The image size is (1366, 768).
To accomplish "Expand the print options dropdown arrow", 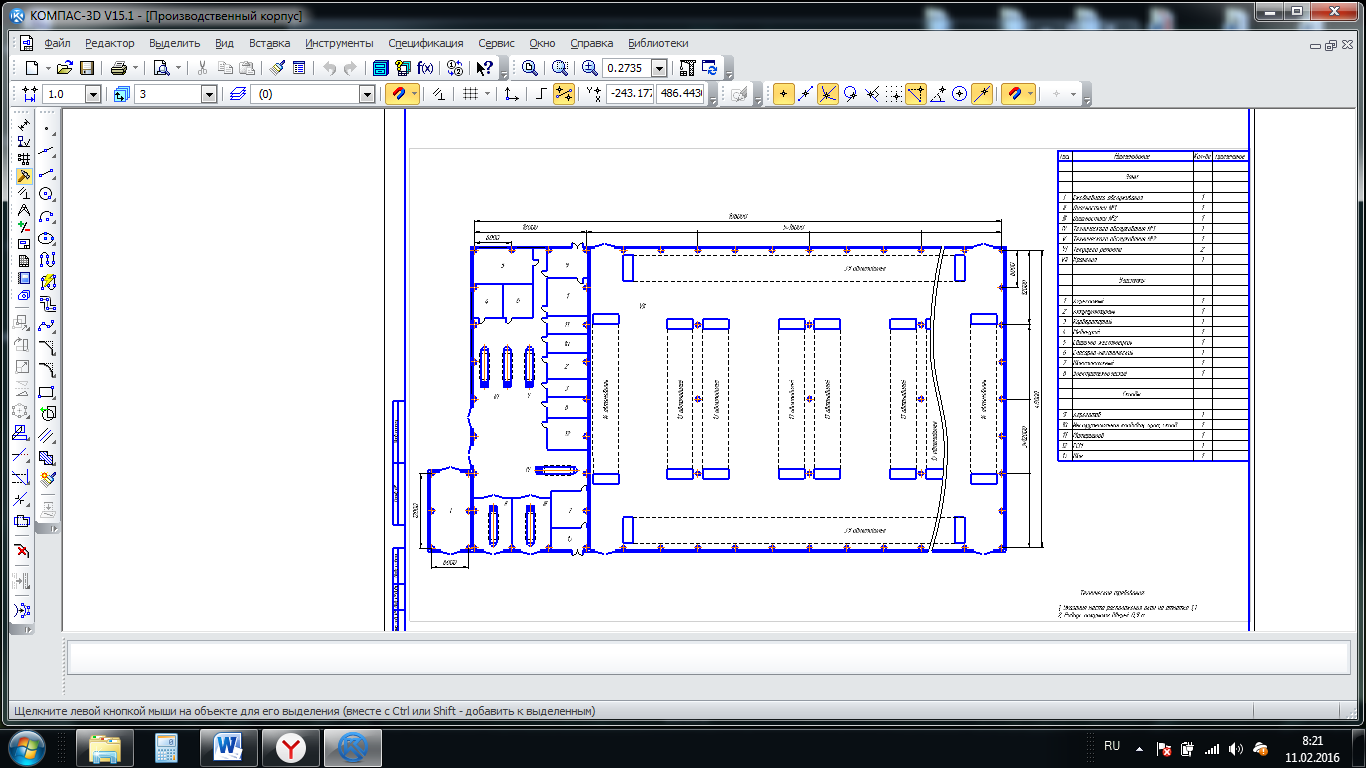I will pyautogui.click(x=135, y=68).
